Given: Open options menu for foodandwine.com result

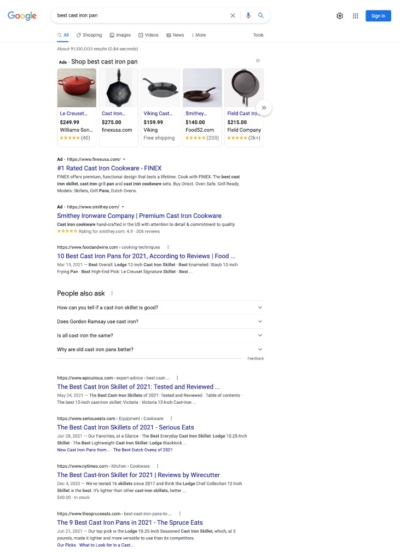Looking at the screenshot, I should click(x=168, y=247).
